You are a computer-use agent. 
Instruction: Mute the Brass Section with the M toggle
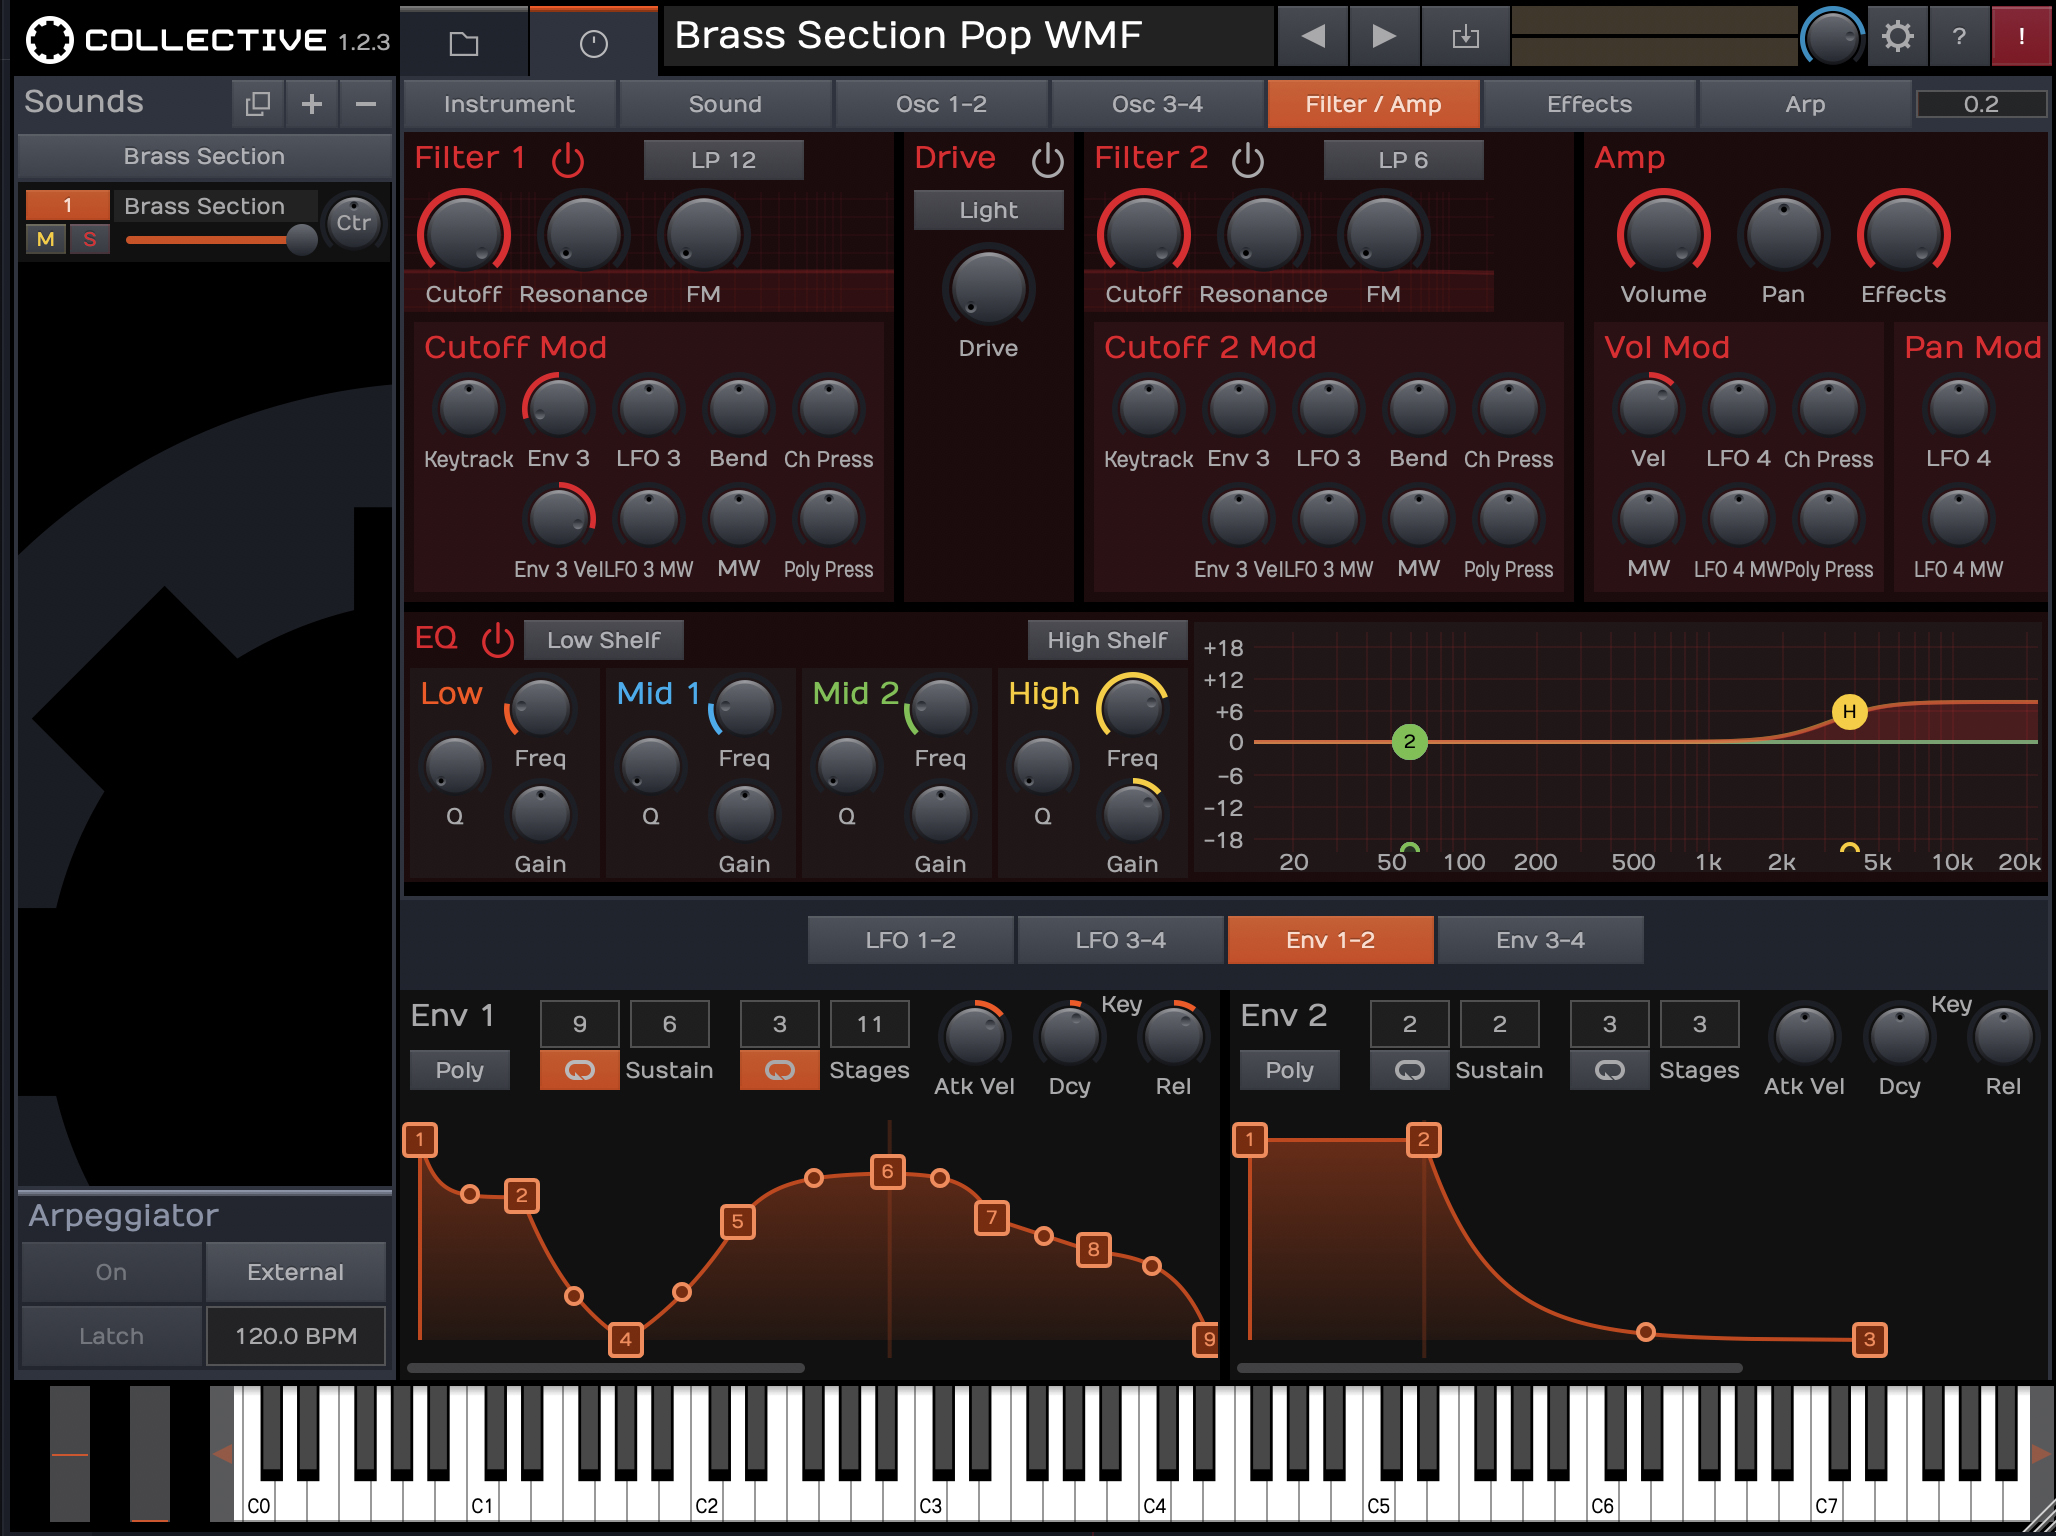point(44,239)
